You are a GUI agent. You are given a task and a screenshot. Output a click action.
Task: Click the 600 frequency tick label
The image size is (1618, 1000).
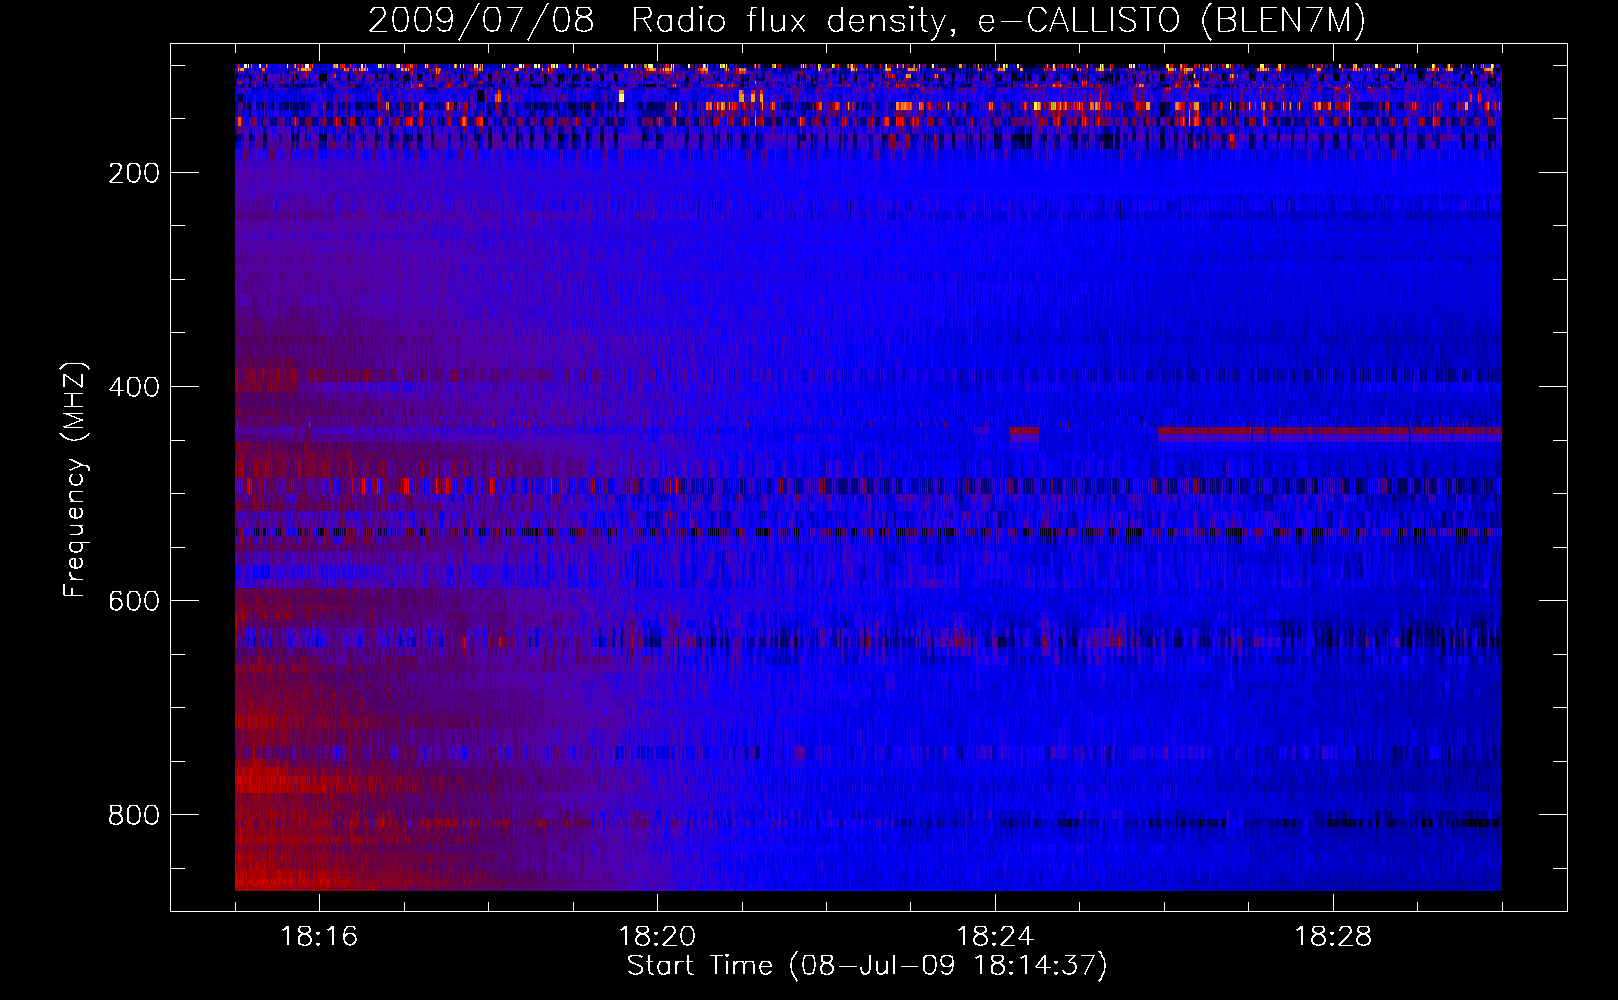click(x=134, y=601)
